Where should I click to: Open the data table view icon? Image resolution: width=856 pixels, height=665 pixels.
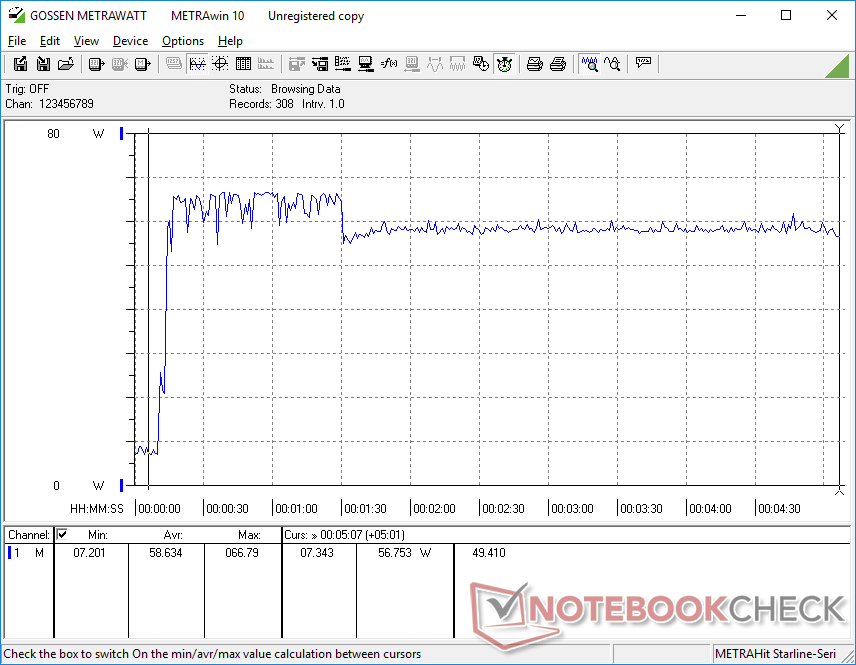(x=243, y=64)
